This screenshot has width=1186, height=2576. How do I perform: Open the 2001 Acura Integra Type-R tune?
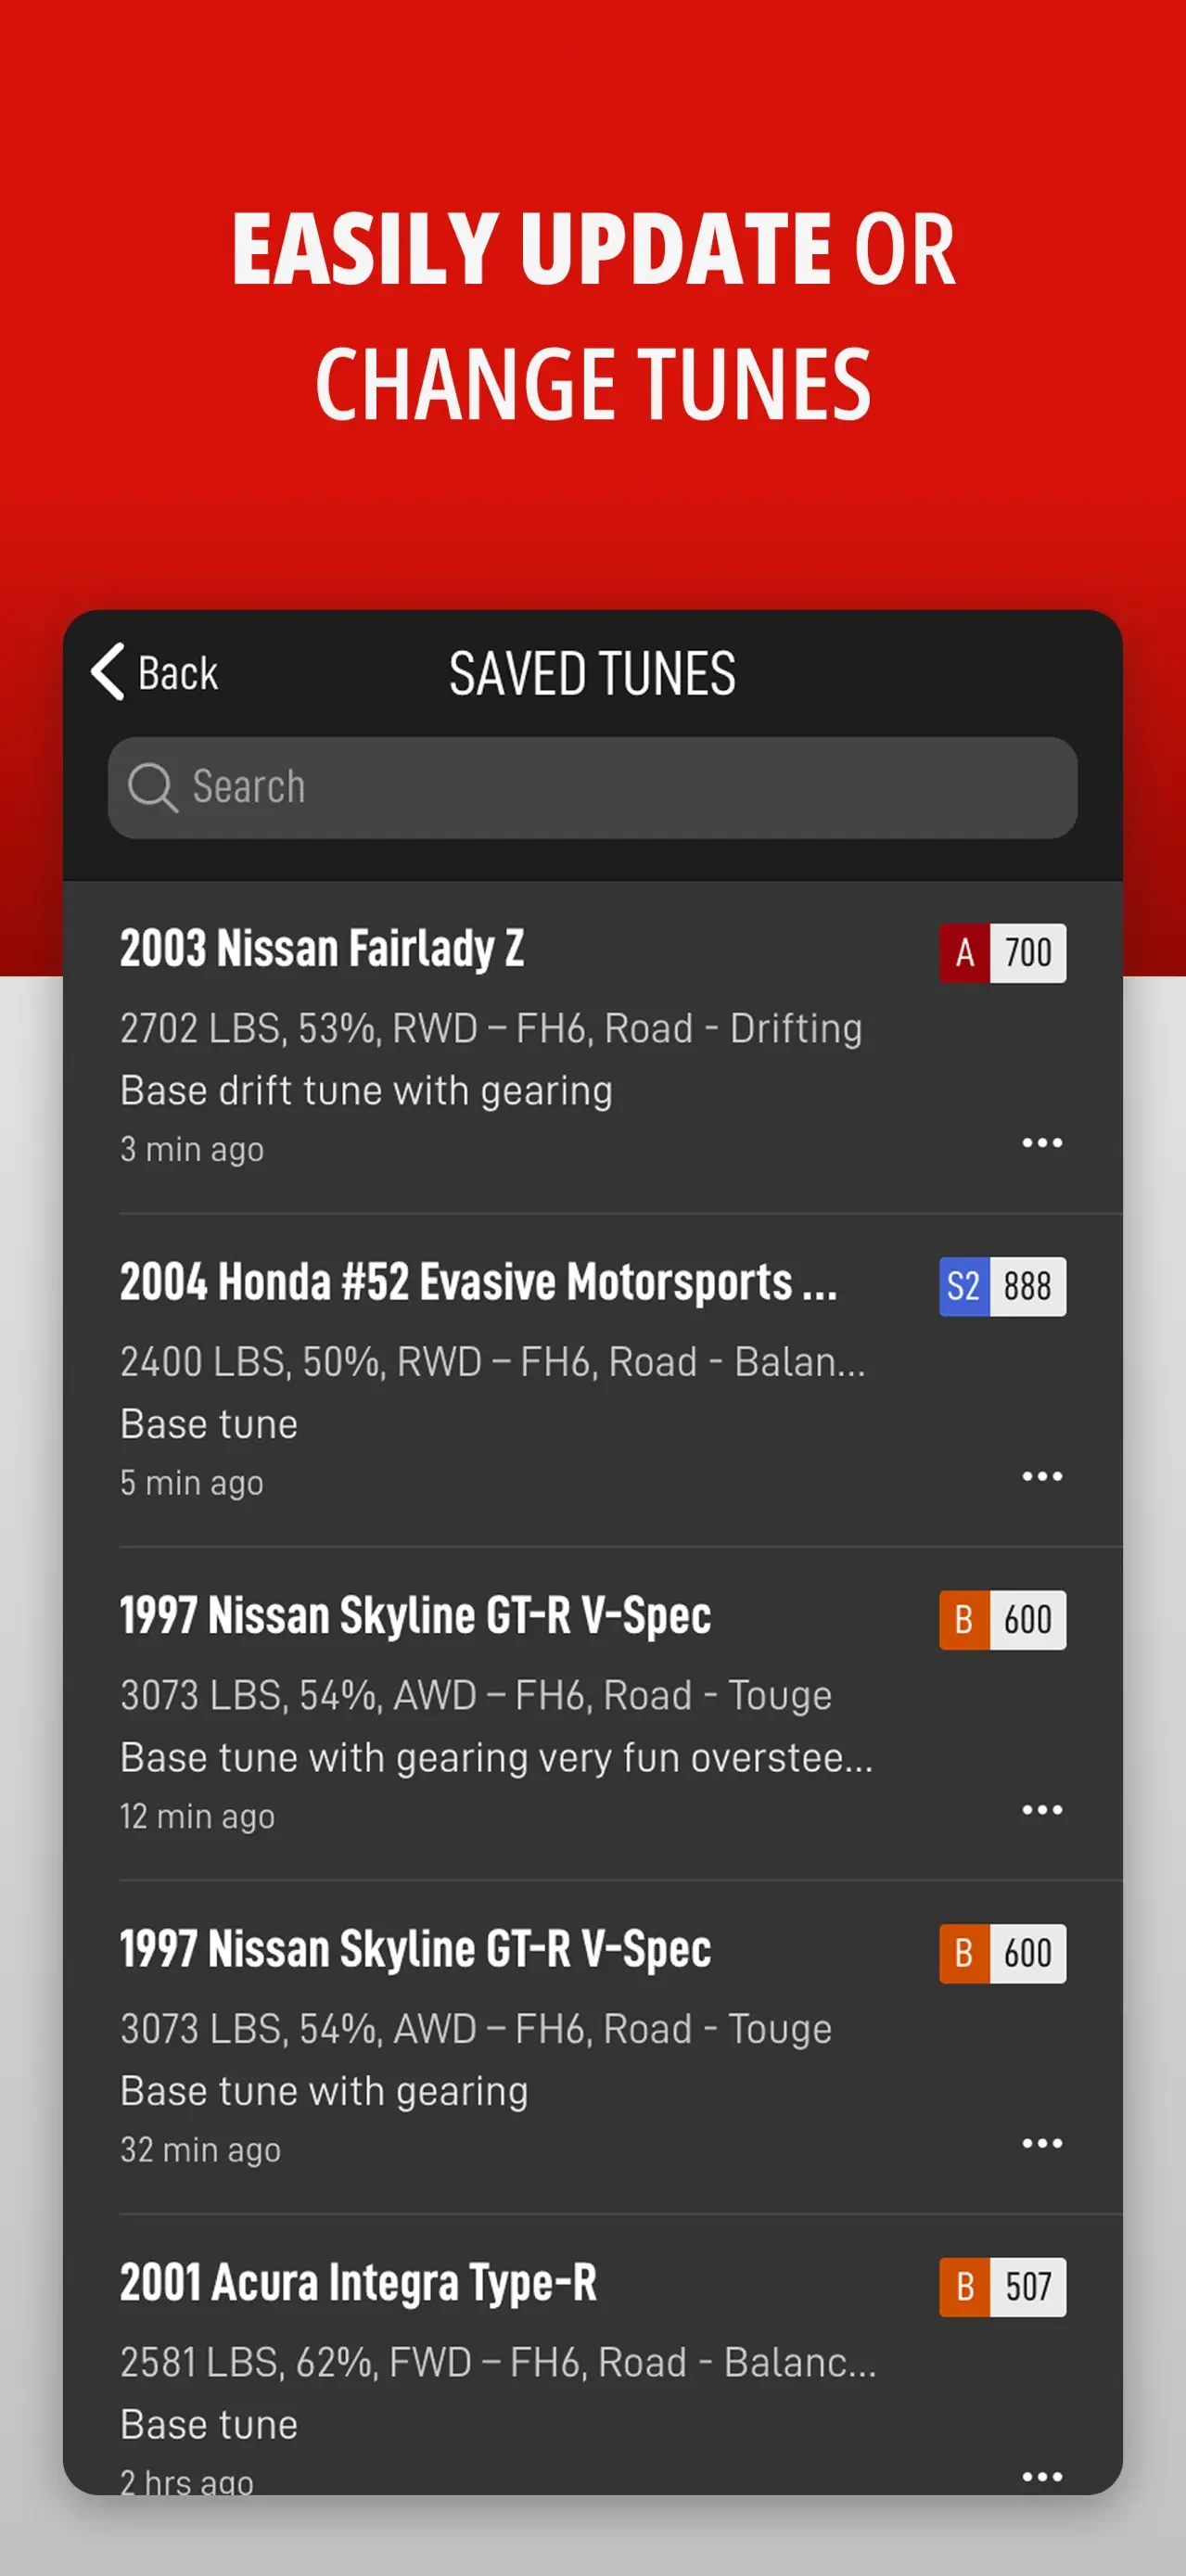coord(592,2355)
